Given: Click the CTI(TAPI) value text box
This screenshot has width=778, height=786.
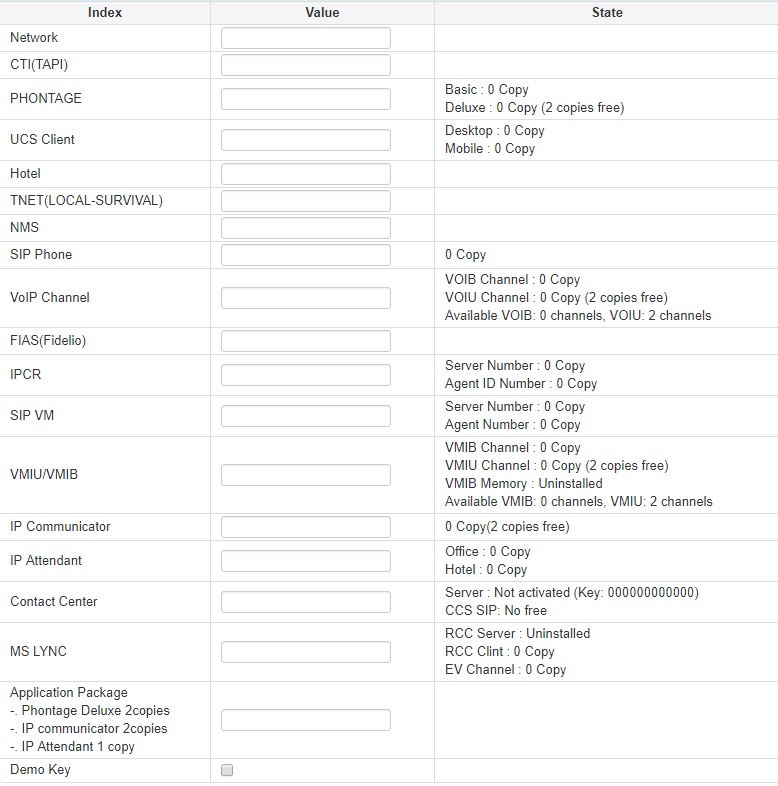Looking at the screenshot, I should pos(305,65).
